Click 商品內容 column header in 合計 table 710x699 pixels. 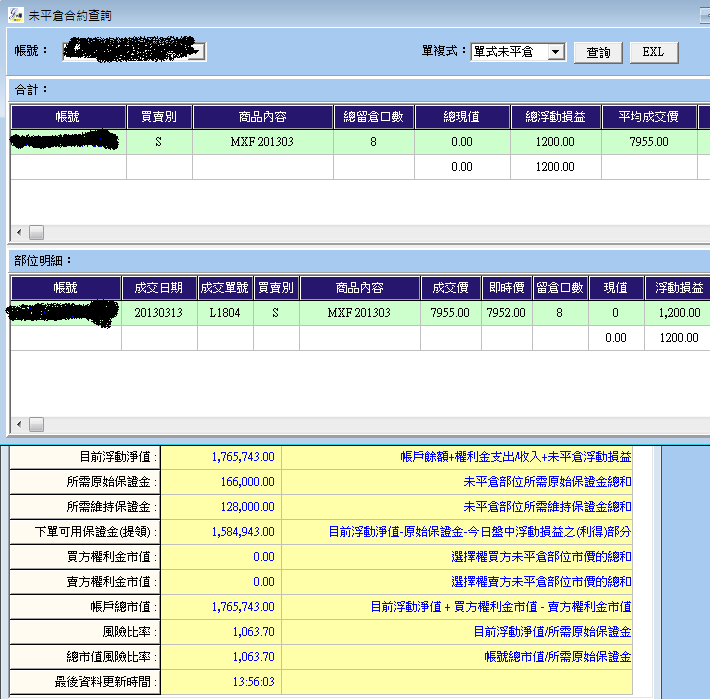(x=263, y=117)
